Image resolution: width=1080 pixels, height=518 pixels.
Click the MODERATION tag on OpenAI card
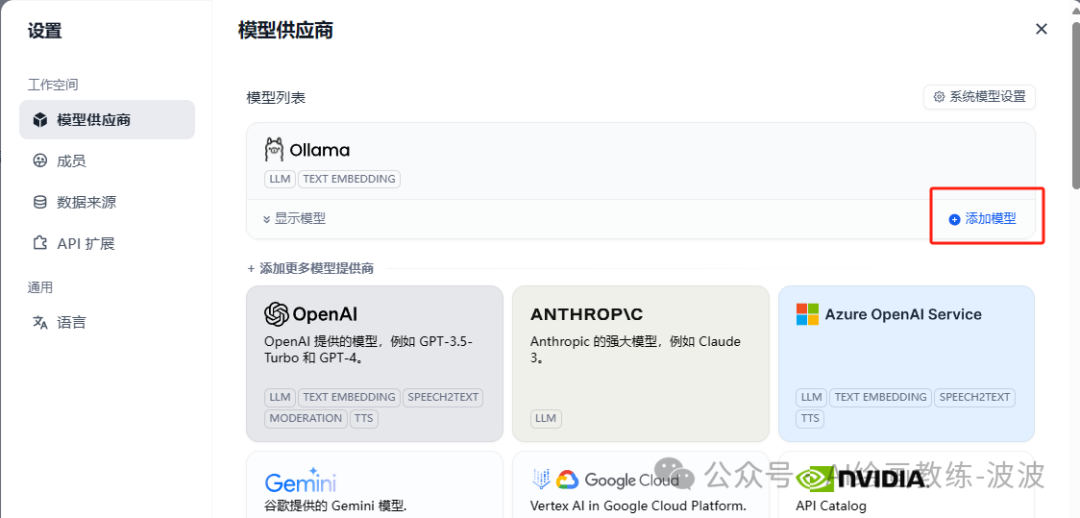(x=306, y=418)
